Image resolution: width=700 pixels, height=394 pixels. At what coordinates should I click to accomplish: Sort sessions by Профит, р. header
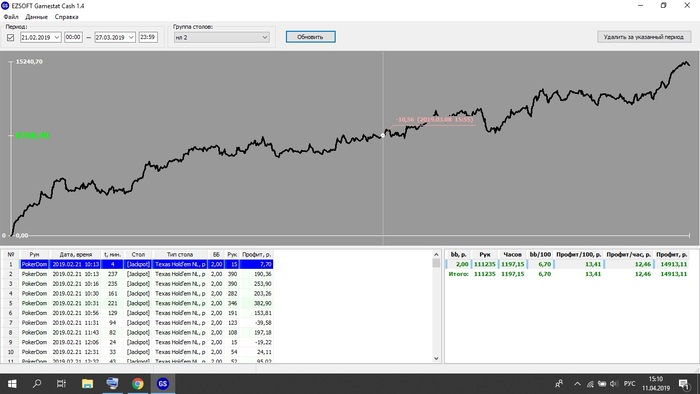256,254
